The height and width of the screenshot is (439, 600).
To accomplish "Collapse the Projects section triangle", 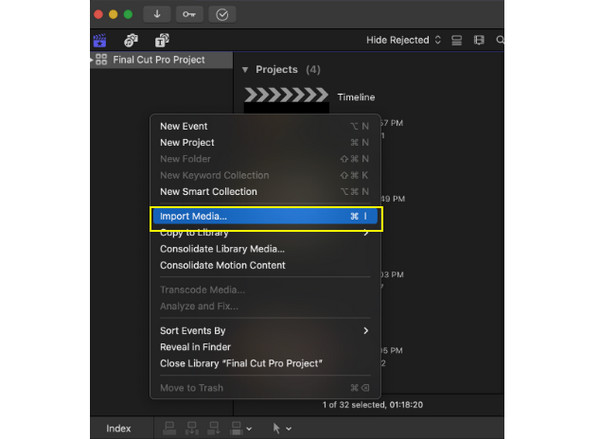I will point(245,70).
